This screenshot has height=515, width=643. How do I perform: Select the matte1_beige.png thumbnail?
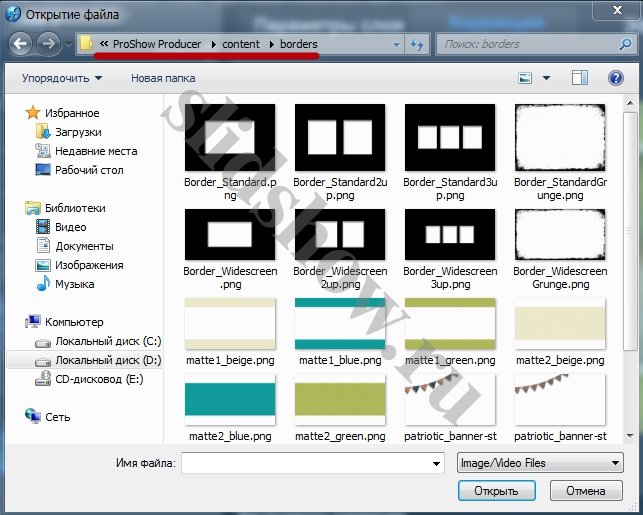(230, 324)
